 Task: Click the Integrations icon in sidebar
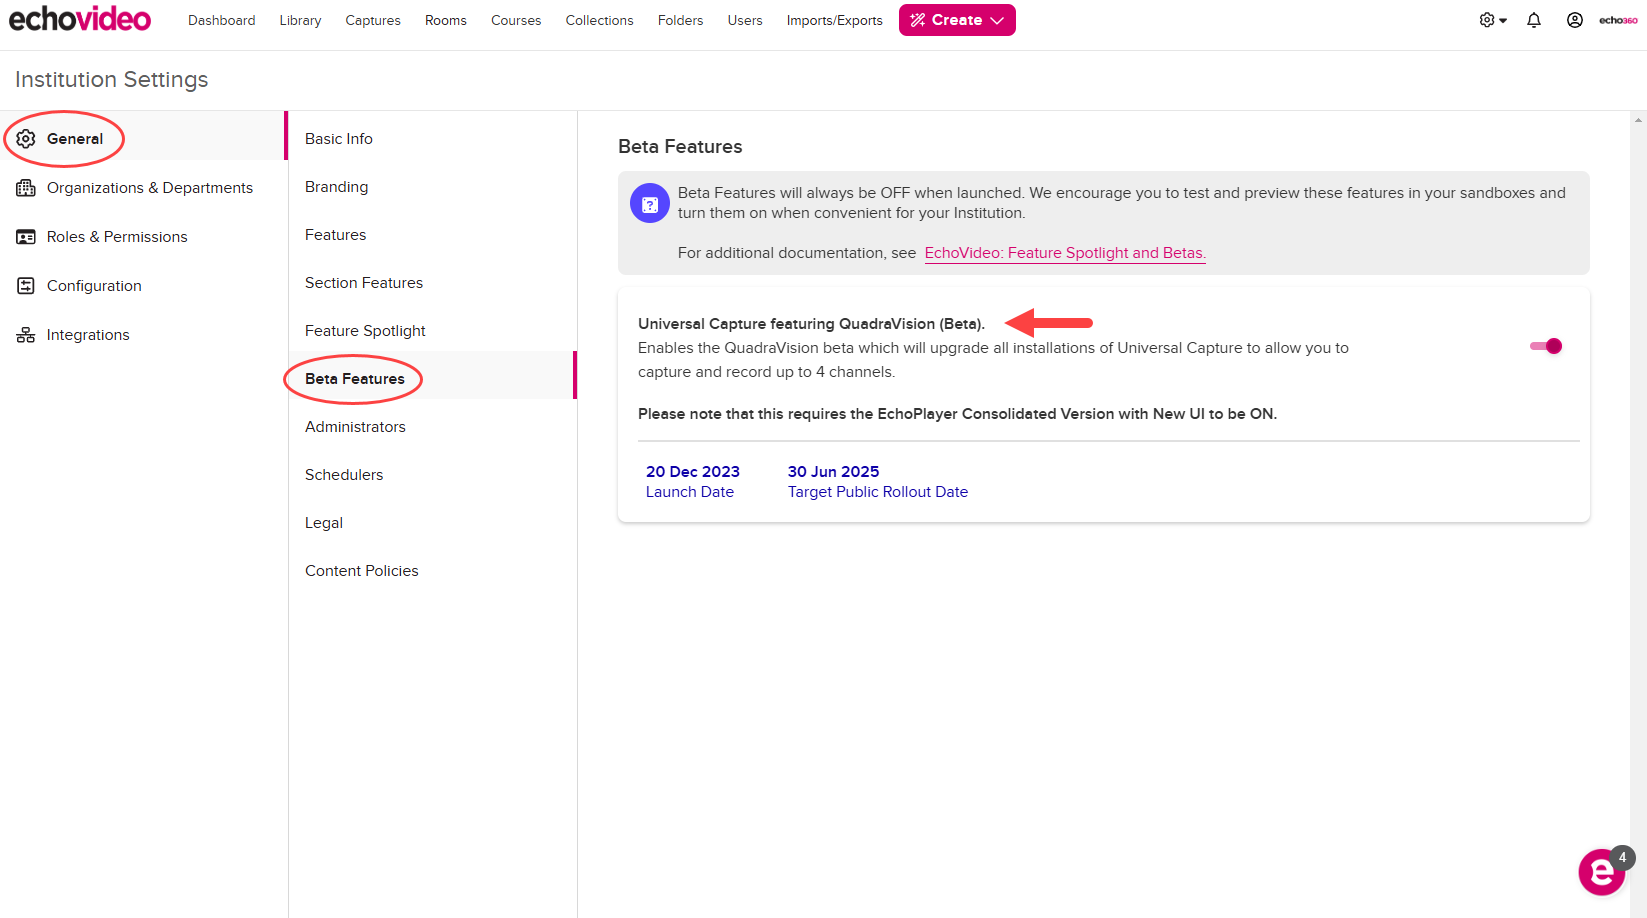[26, 335]
